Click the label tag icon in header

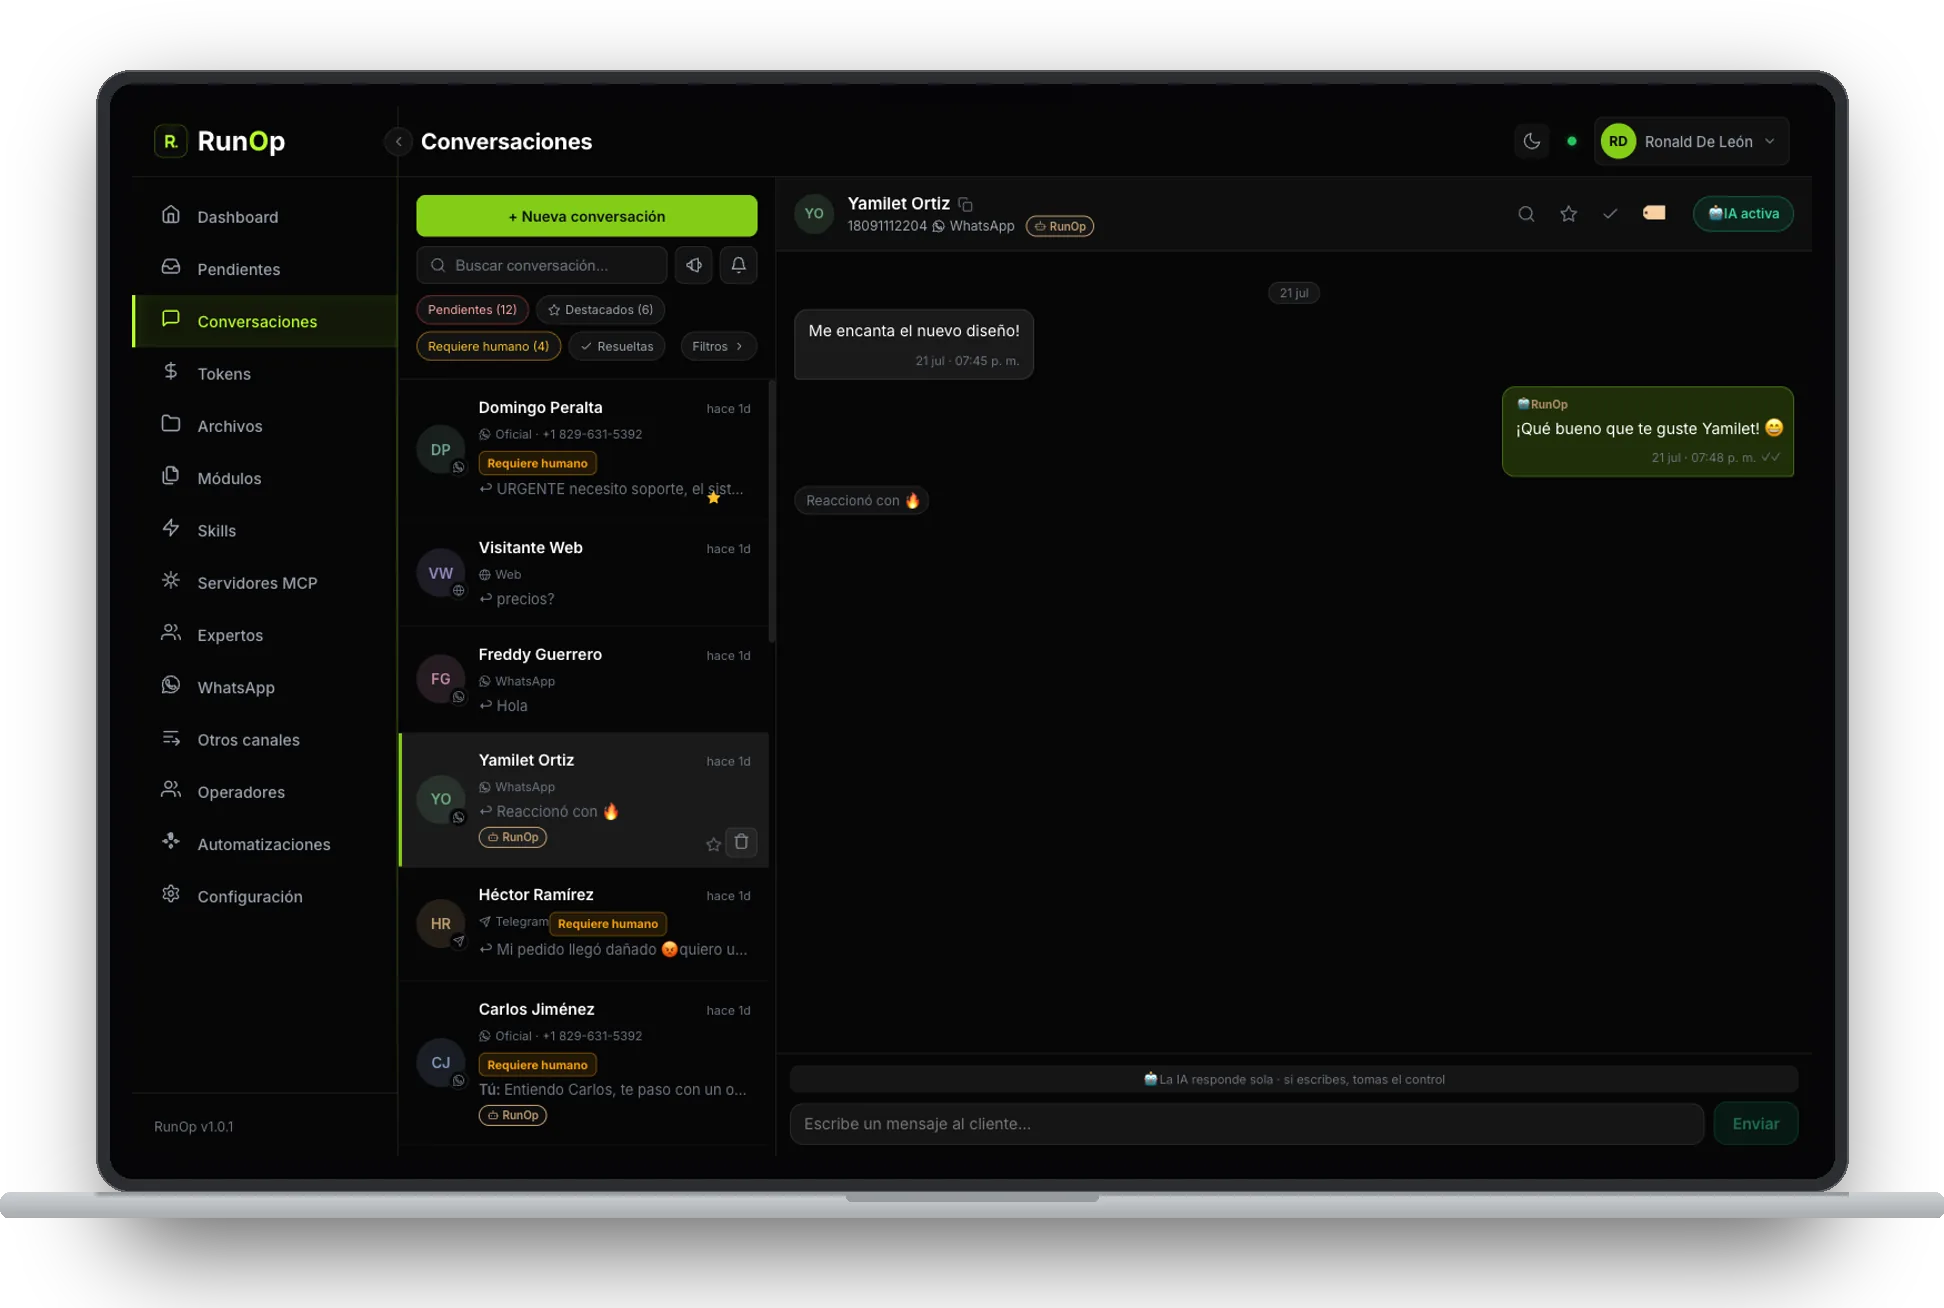(1654, 212)
